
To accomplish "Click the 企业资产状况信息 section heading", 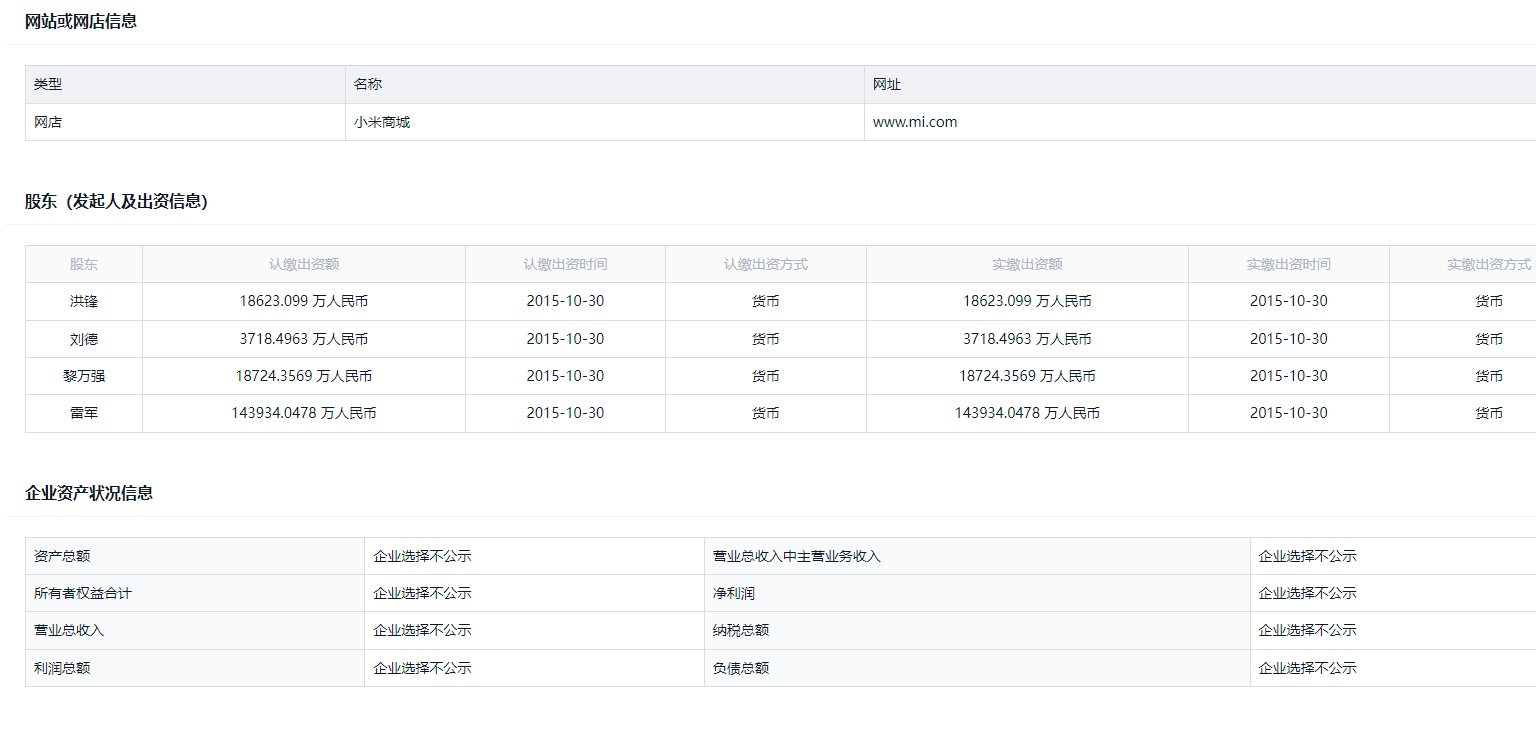I will coord(89,493).
